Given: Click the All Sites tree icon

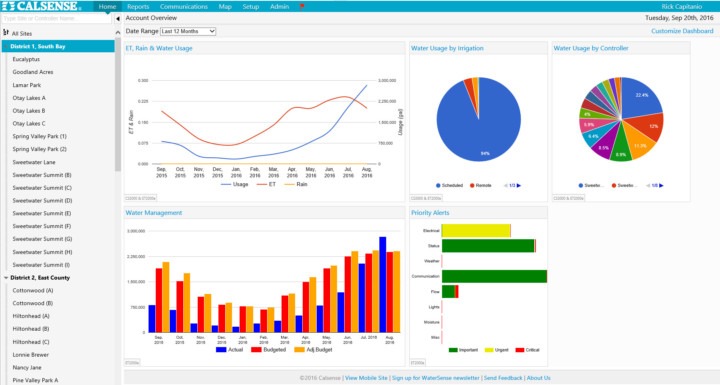Looking at the screenshot, I should [x=6, y=33].
